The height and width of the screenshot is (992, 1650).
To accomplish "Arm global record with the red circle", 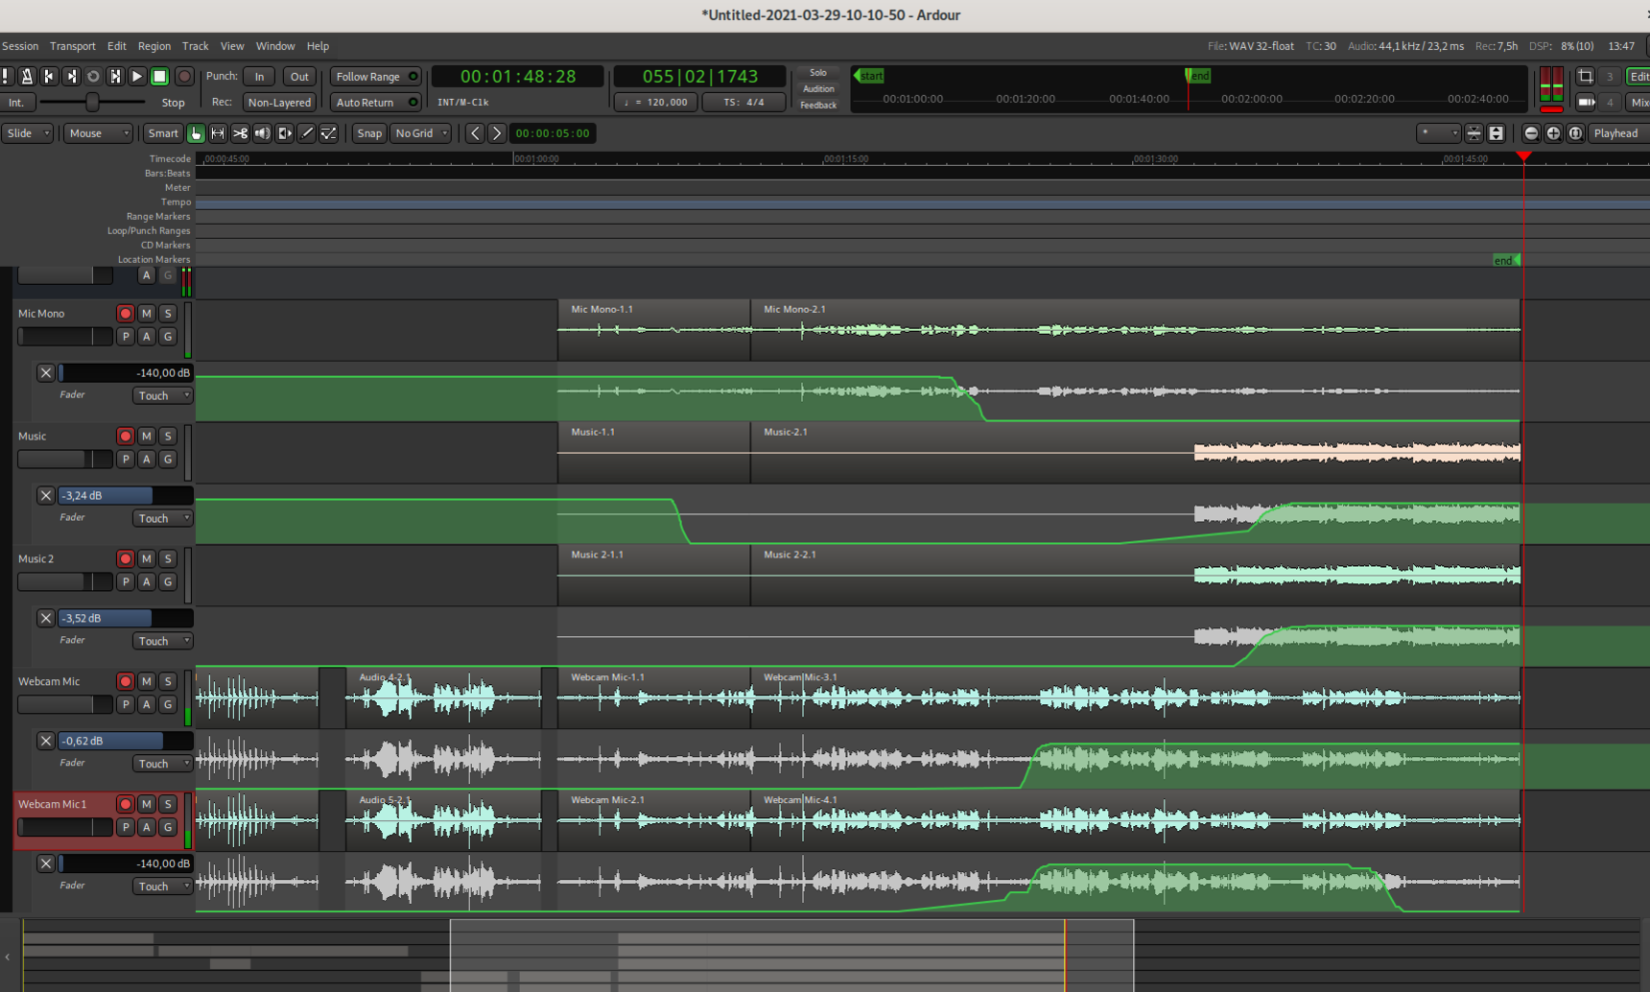I will tap(184, 76).
